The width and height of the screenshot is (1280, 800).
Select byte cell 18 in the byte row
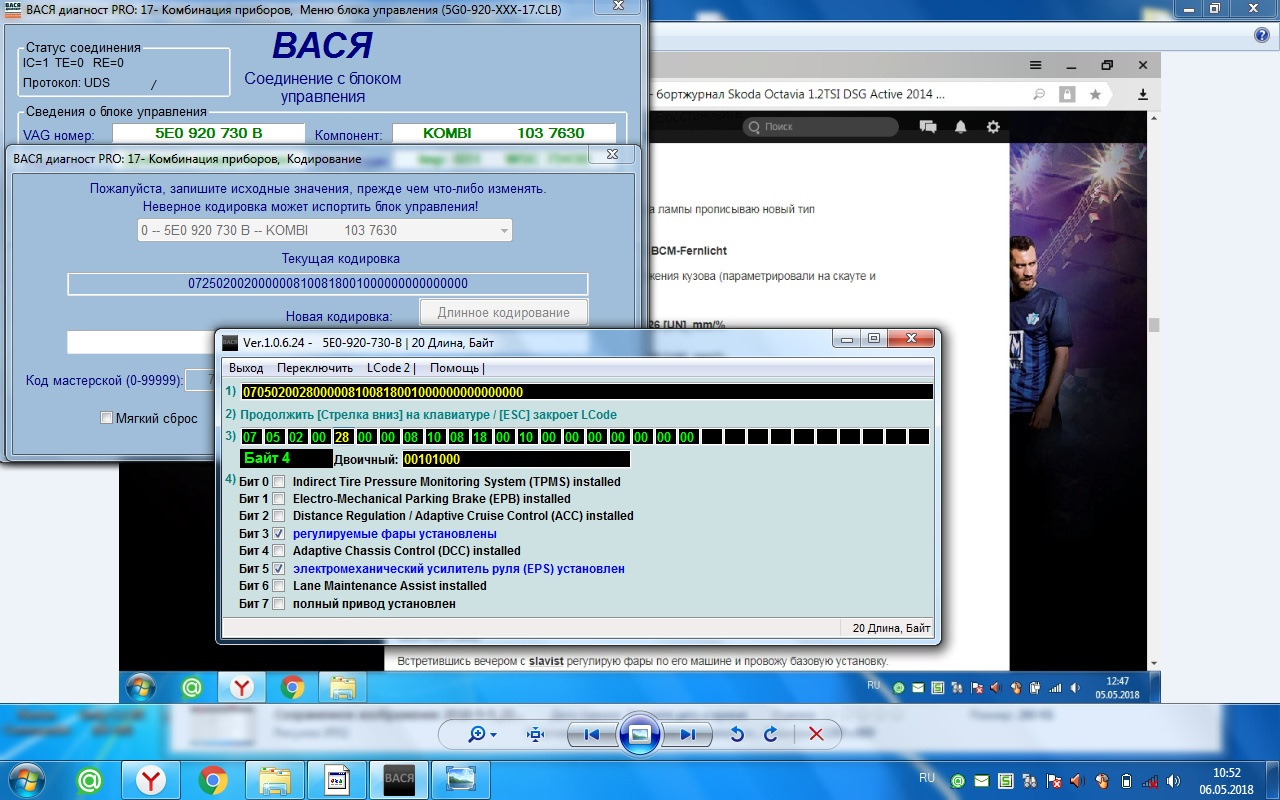pos(480,437)
